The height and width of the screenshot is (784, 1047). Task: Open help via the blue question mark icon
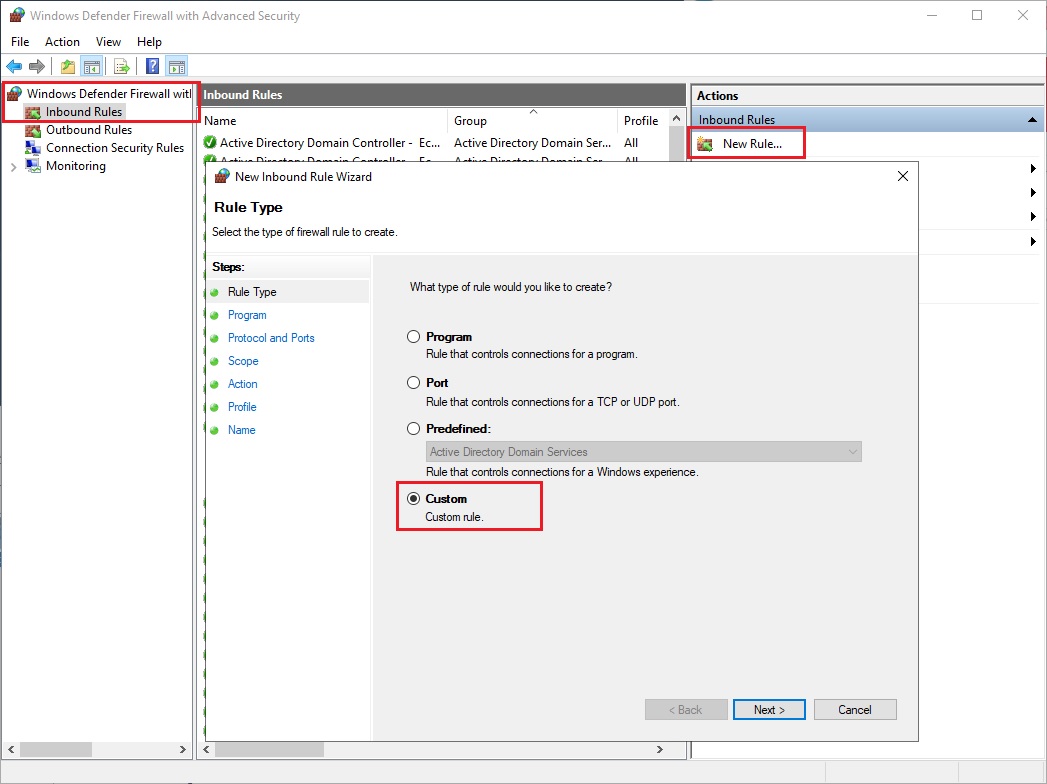[152, 66]
